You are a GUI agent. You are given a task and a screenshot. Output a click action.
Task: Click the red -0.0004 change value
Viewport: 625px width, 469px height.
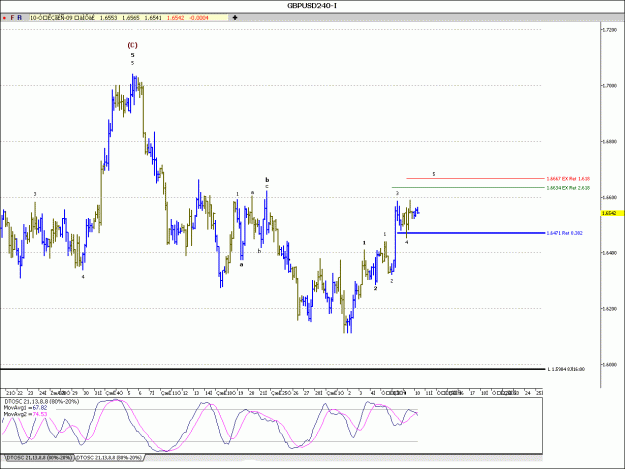(x=199, y=18)
